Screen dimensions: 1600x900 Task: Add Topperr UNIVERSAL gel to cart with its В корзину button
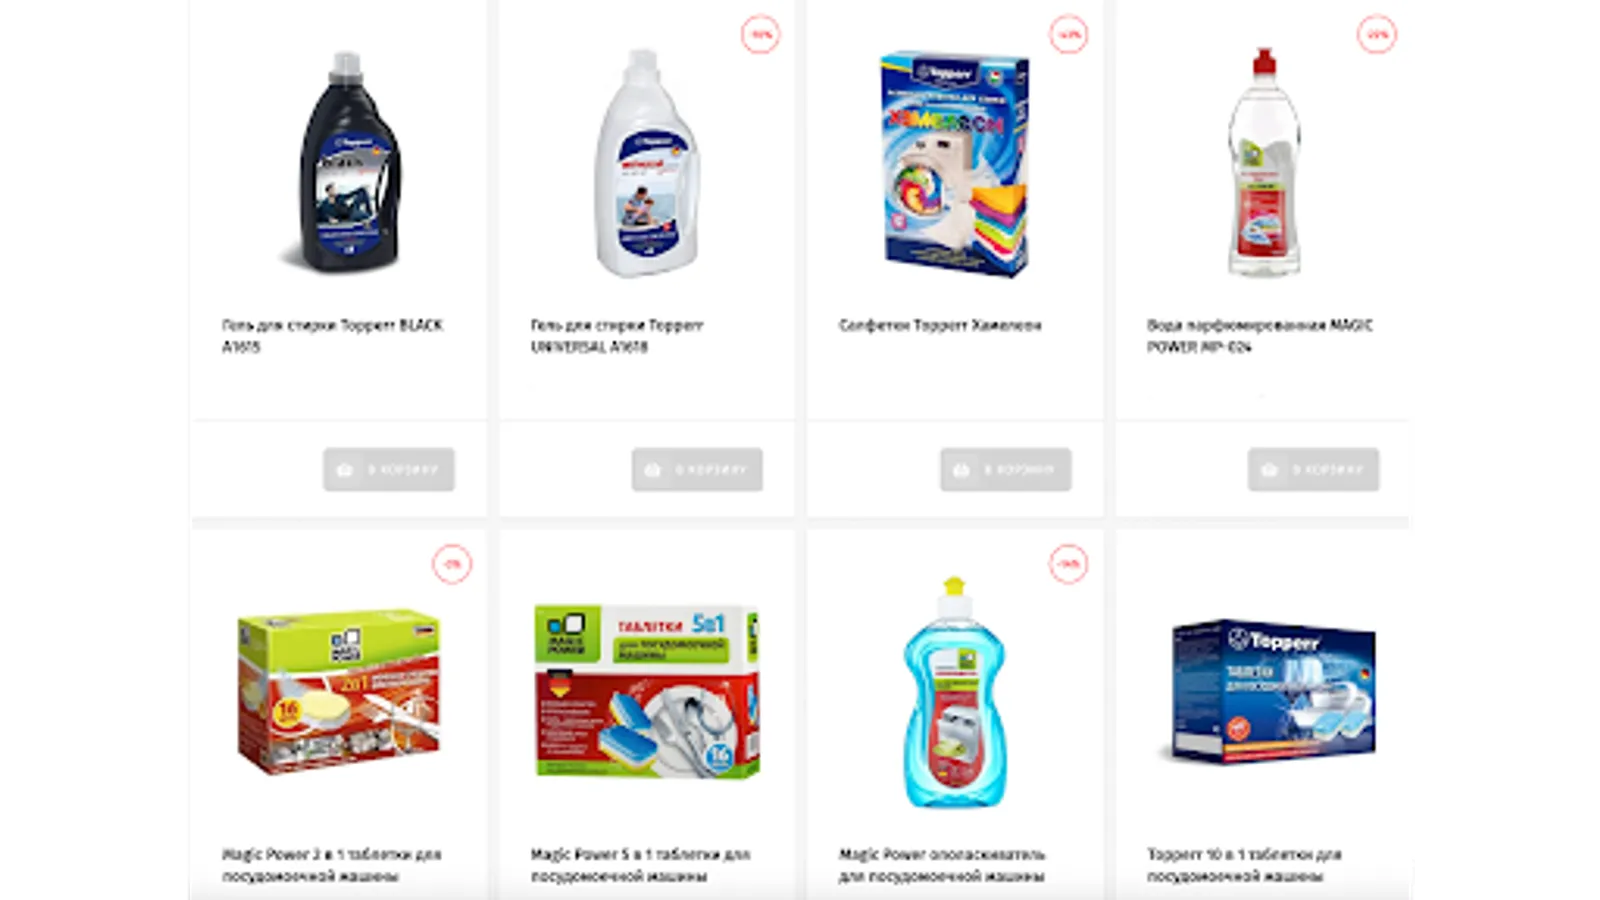tap(697, 470)
